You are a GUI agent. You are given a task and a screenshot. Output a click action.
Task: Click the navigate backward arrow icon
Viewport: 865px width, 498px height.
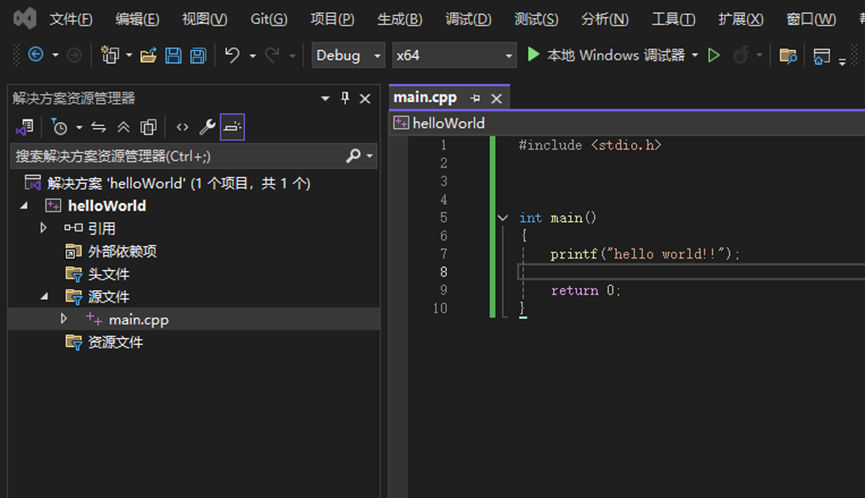(x=36, y=55)
